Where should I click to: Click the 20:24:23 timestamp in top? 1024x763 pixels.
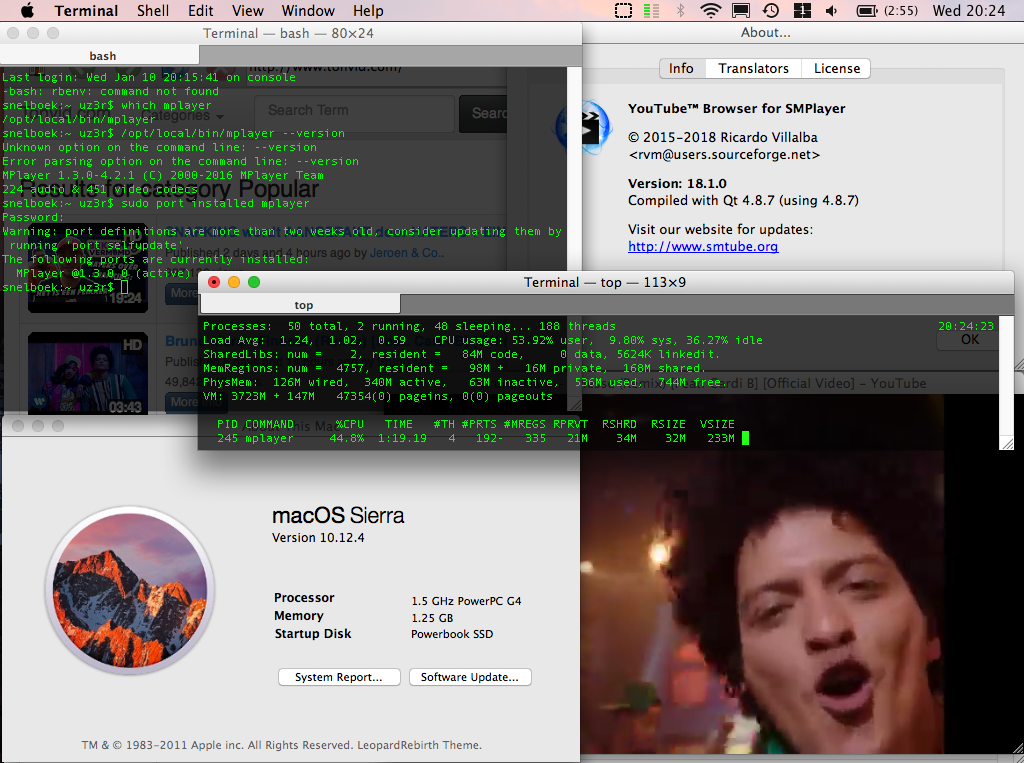click(966, 326)
